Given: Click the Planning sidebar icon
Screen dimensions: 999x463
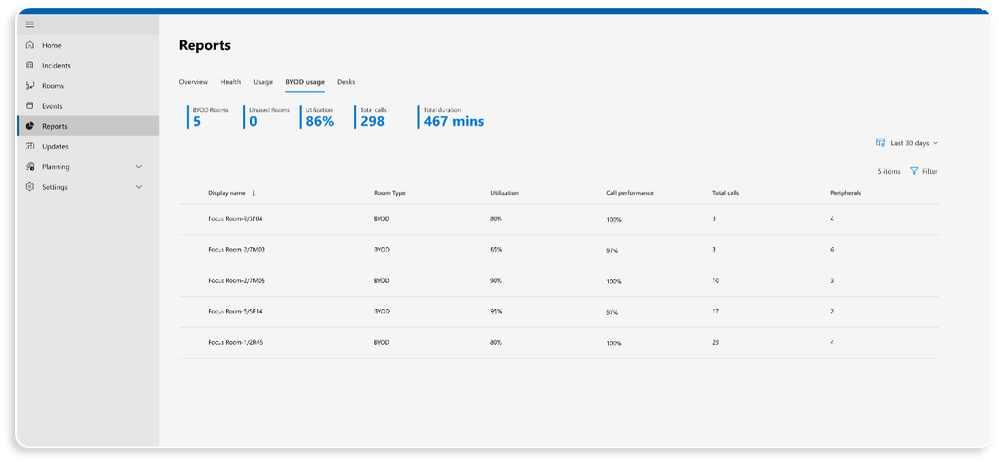Looking at the screenshot, I should (x=30, y=167).
